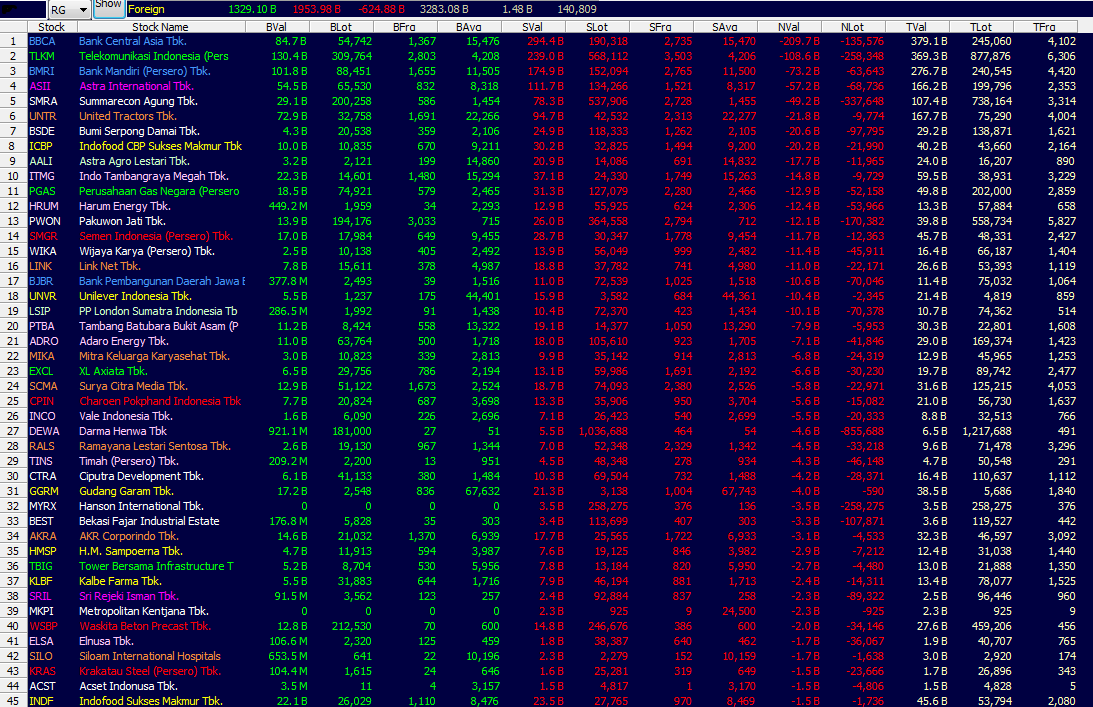Sort by the SLot column header
This screenshot has width=1093, height=707.
click(597, 27)
